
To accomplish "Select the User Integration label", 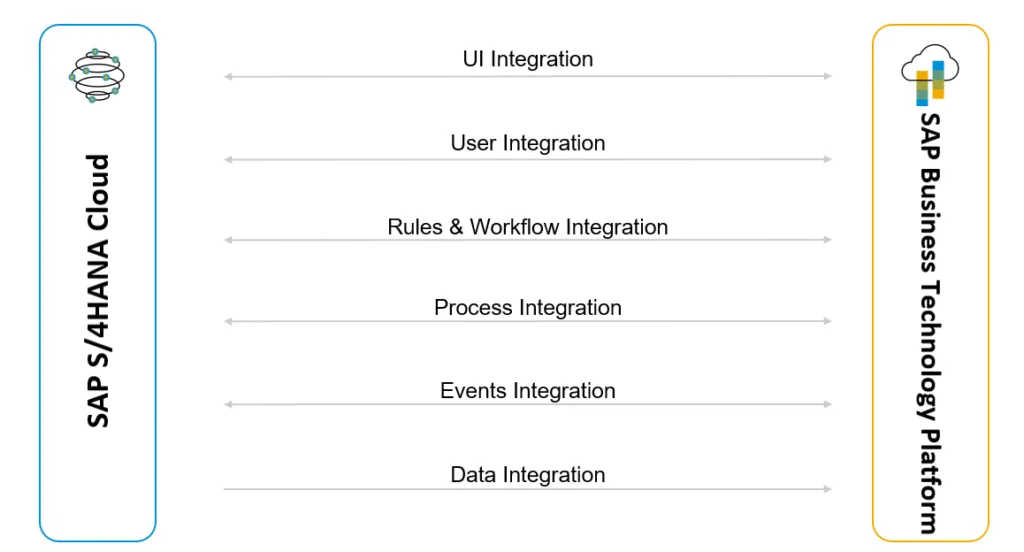I will coord(528,143).
